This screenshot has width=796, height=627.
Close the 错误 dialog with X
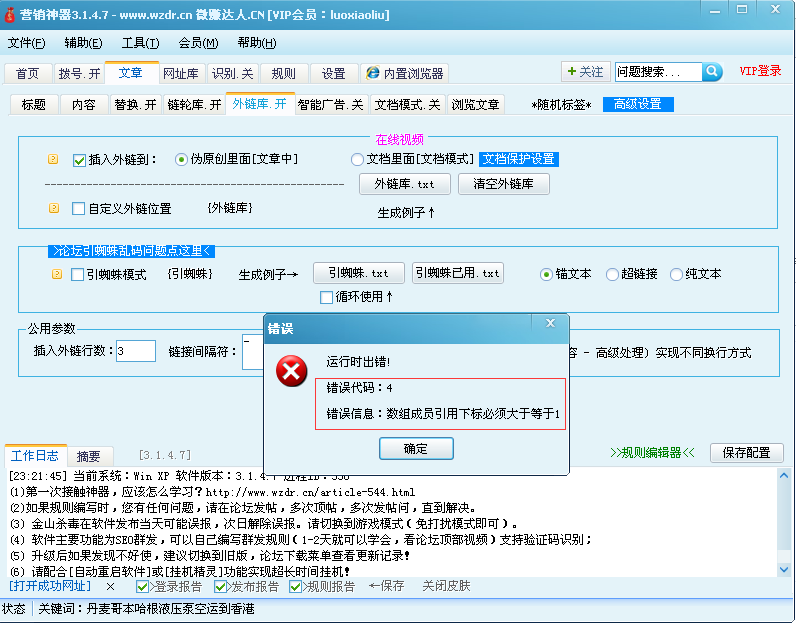[550, 323]
